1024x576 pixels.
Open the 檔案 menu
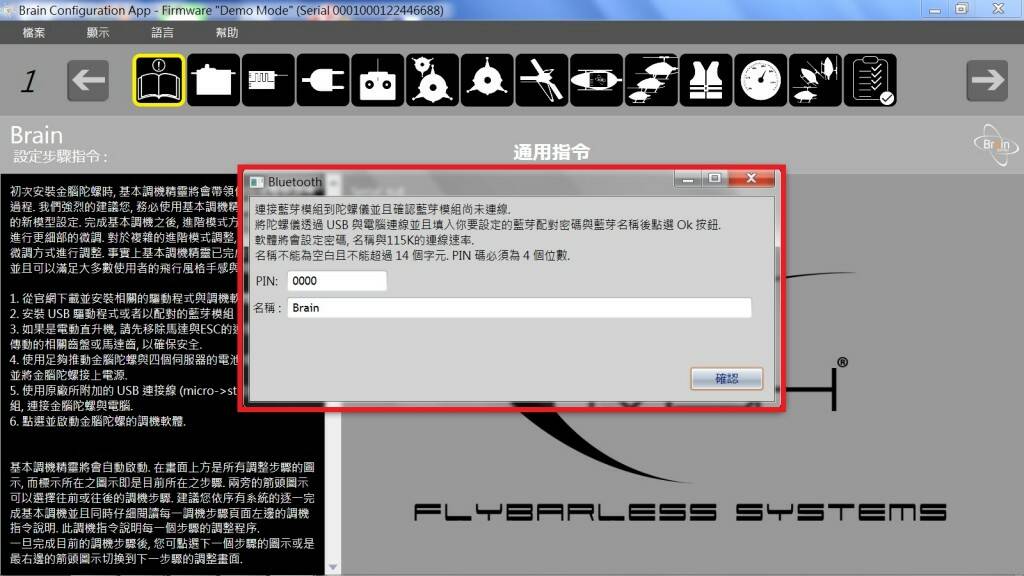33,33
